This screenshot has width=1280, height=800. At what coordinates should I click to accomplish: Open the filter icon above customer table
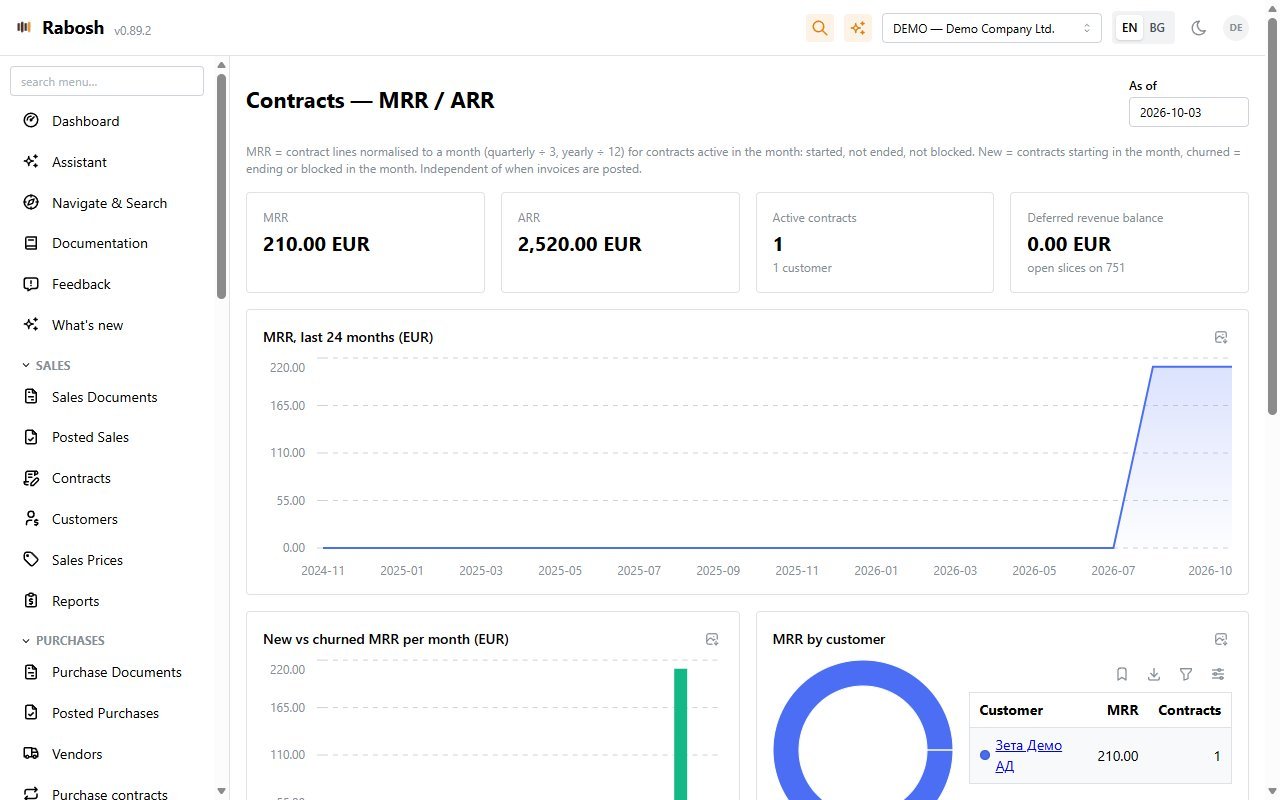[1186, 674]
